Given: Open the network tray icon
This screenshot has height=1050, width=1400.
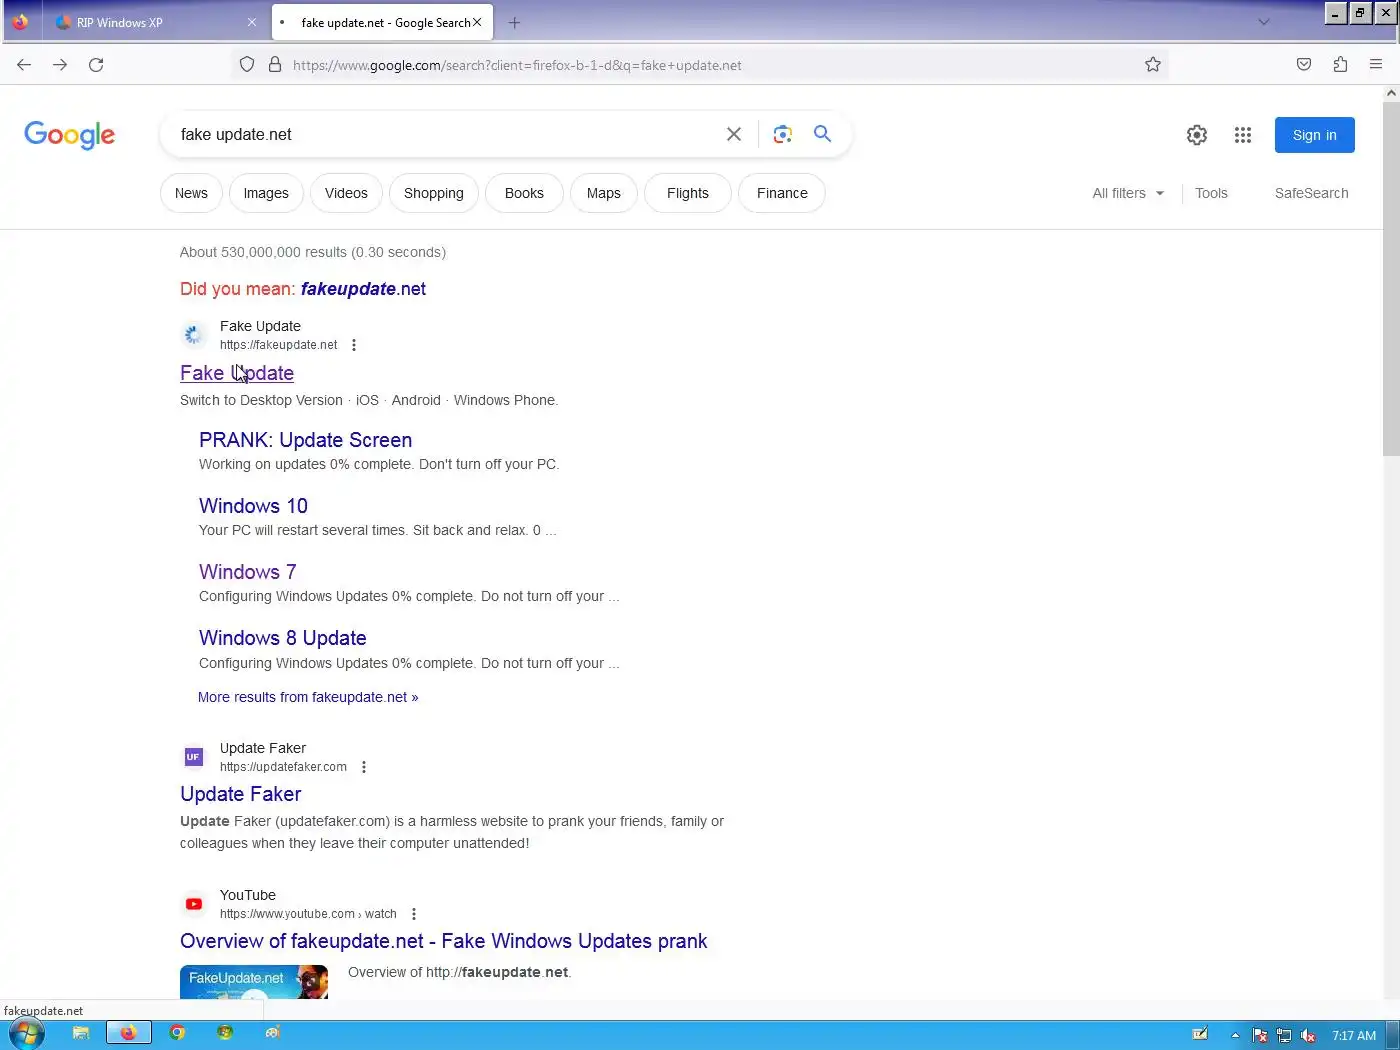Looking at the screenshot, I should click(x=1284, y=1036).
